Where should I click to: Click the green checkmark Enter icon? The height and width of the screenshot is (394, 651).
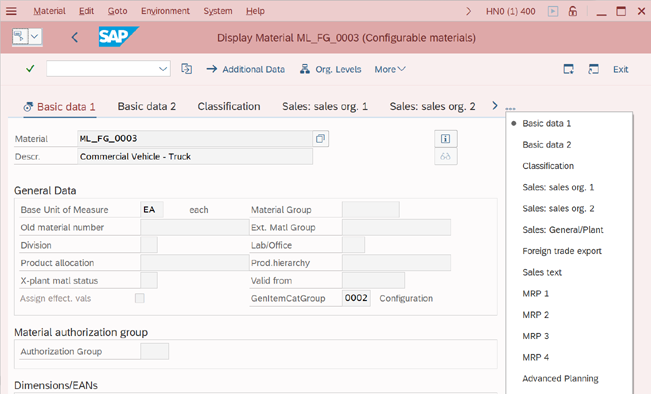[30, 69]
